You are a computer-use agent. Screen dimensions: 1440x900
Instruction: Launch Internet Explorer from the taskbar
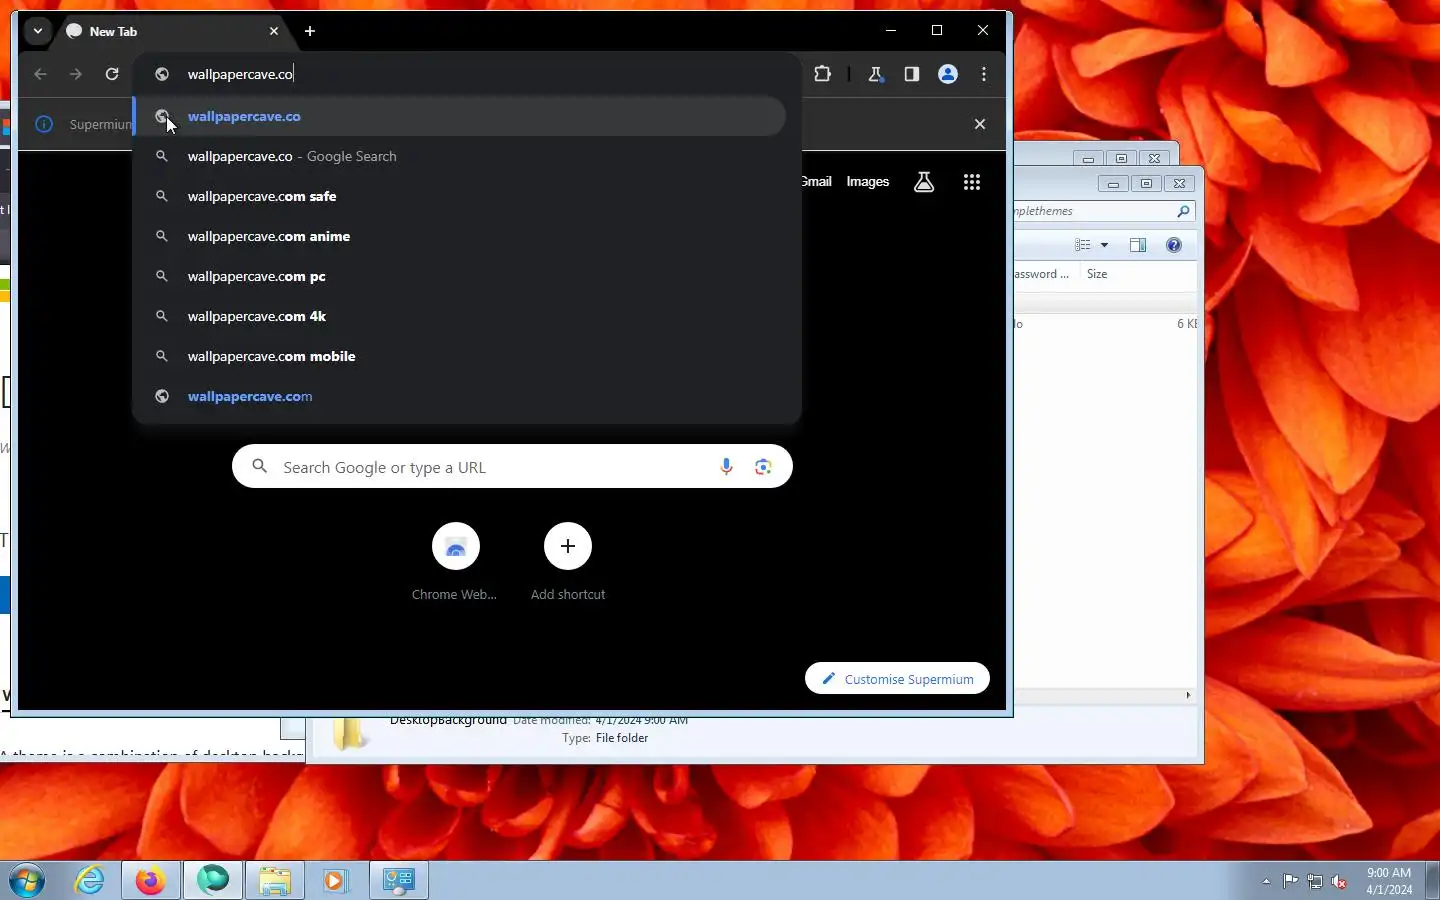point(90,881)
